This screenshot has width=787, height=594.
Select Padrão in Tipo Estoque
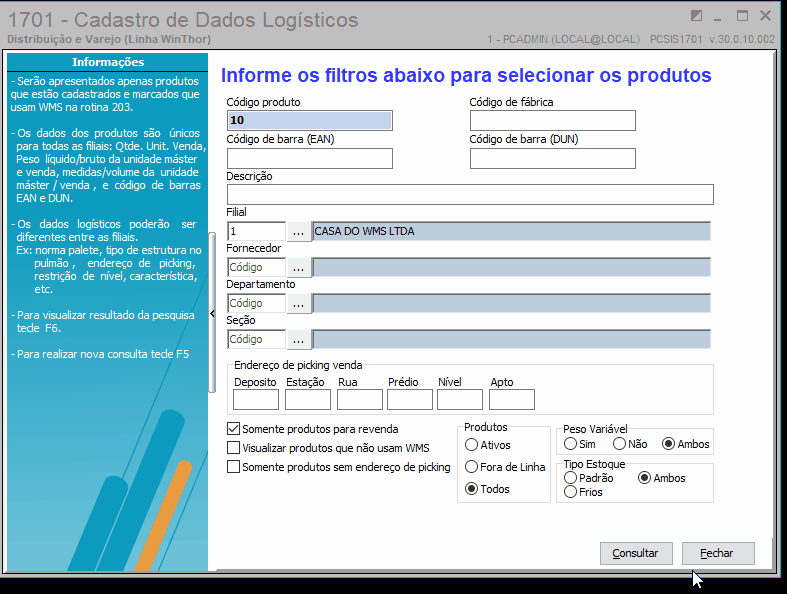[570, 478]
